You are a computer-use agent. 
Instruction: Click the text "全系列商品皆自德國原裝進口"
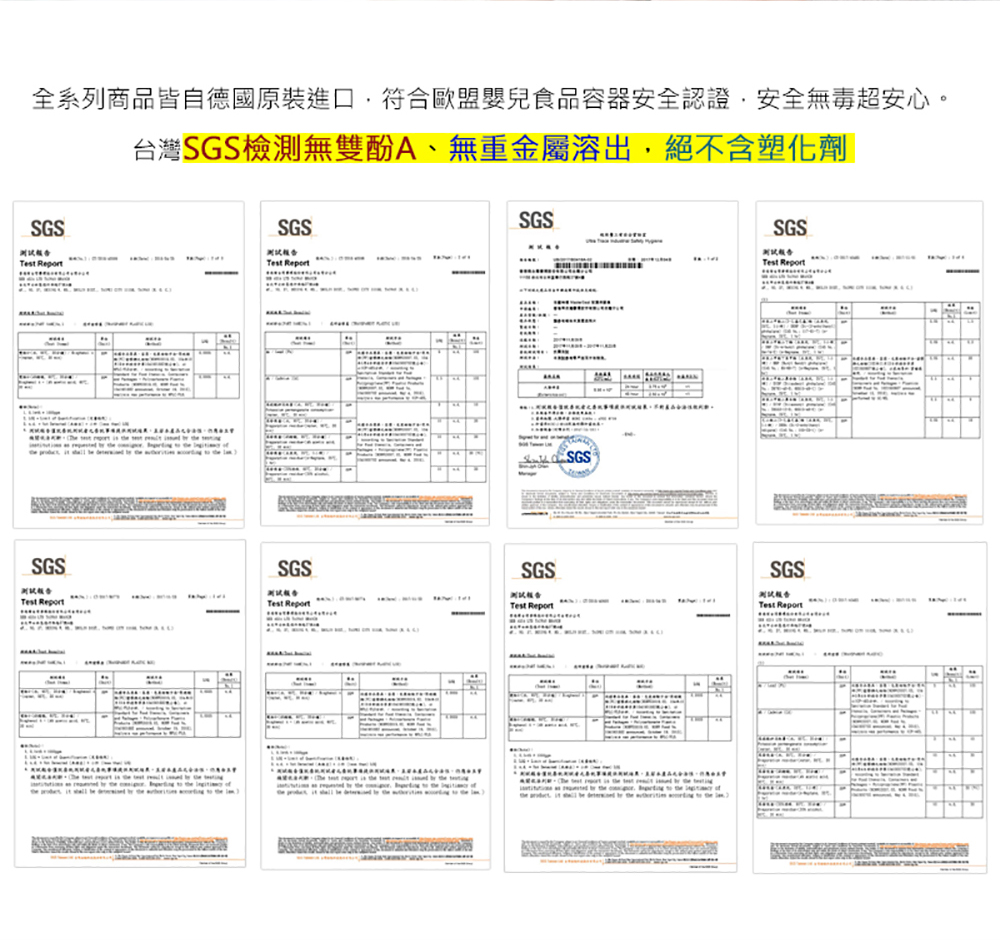(193, 99)
